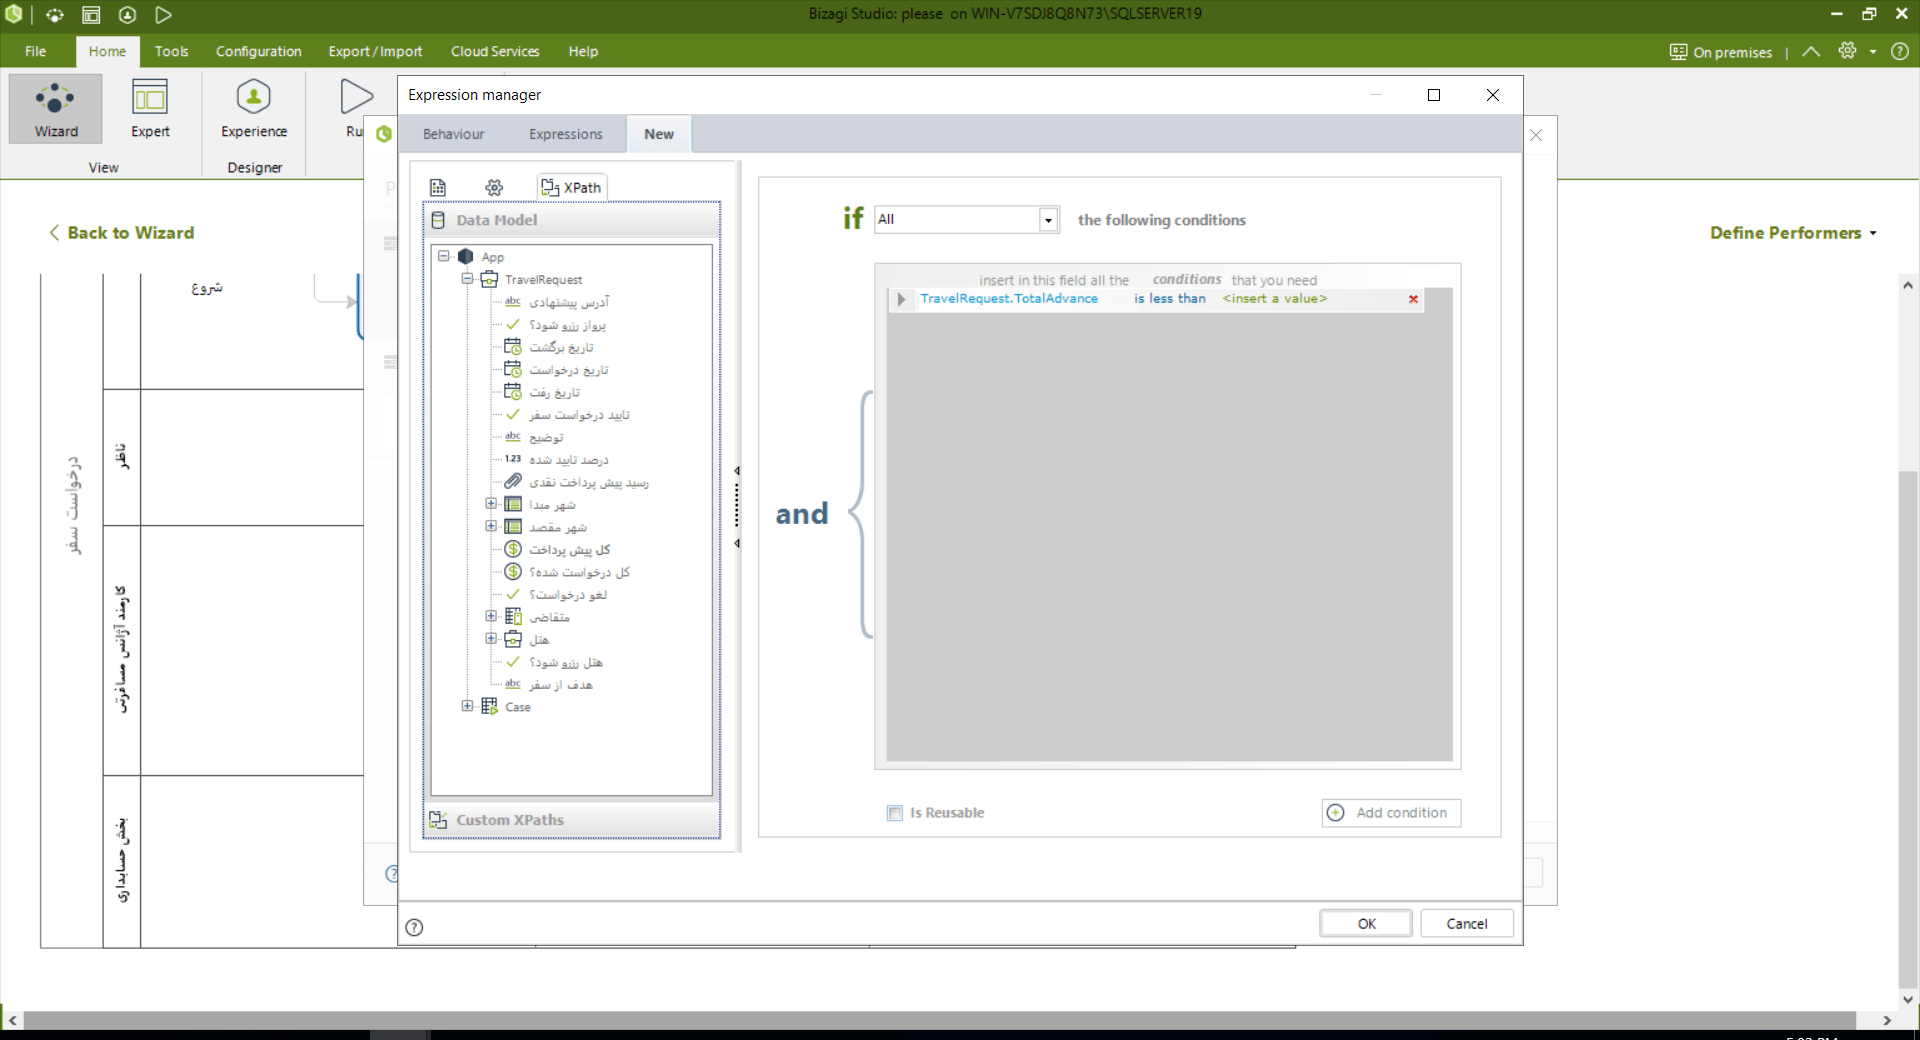The height and width of the screenshot is (1040, 1920).
Task: Select the رسید پیش پرداخت نقدی attribute
Action: click(x=588, y=482)
